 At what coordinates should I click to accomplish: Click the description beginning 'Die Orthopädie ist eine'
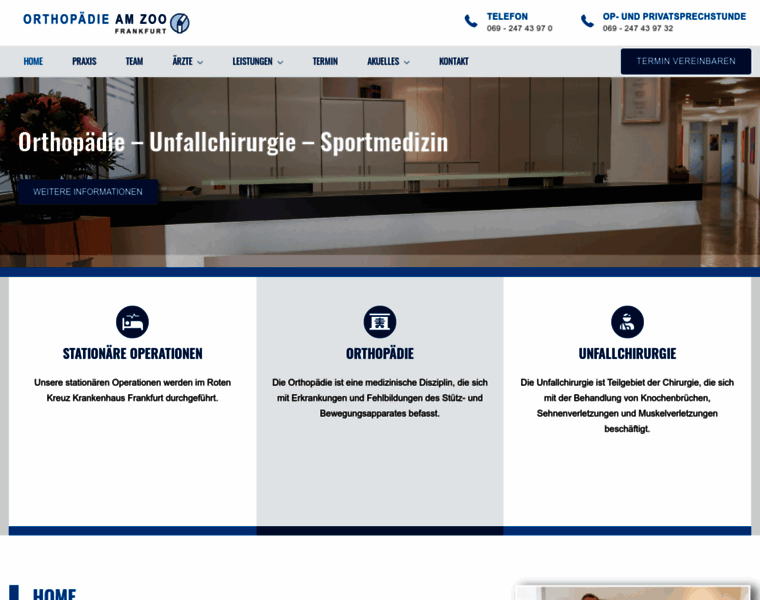tap(380, 398)
